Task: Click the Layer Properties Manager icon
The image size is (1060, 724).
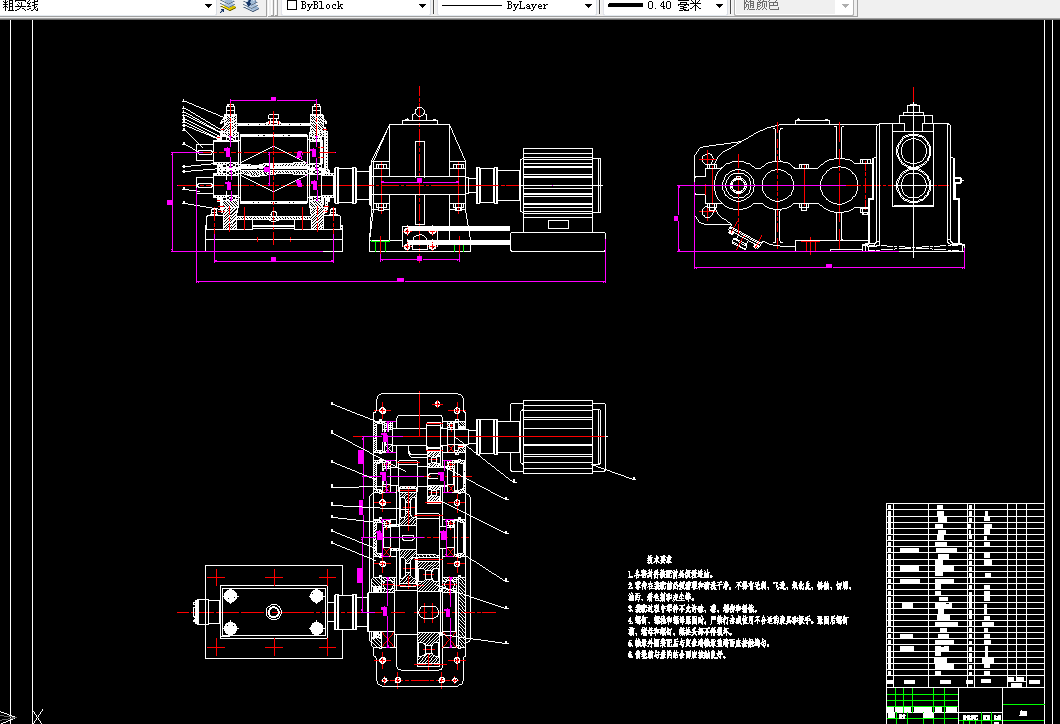Action: 228,6
